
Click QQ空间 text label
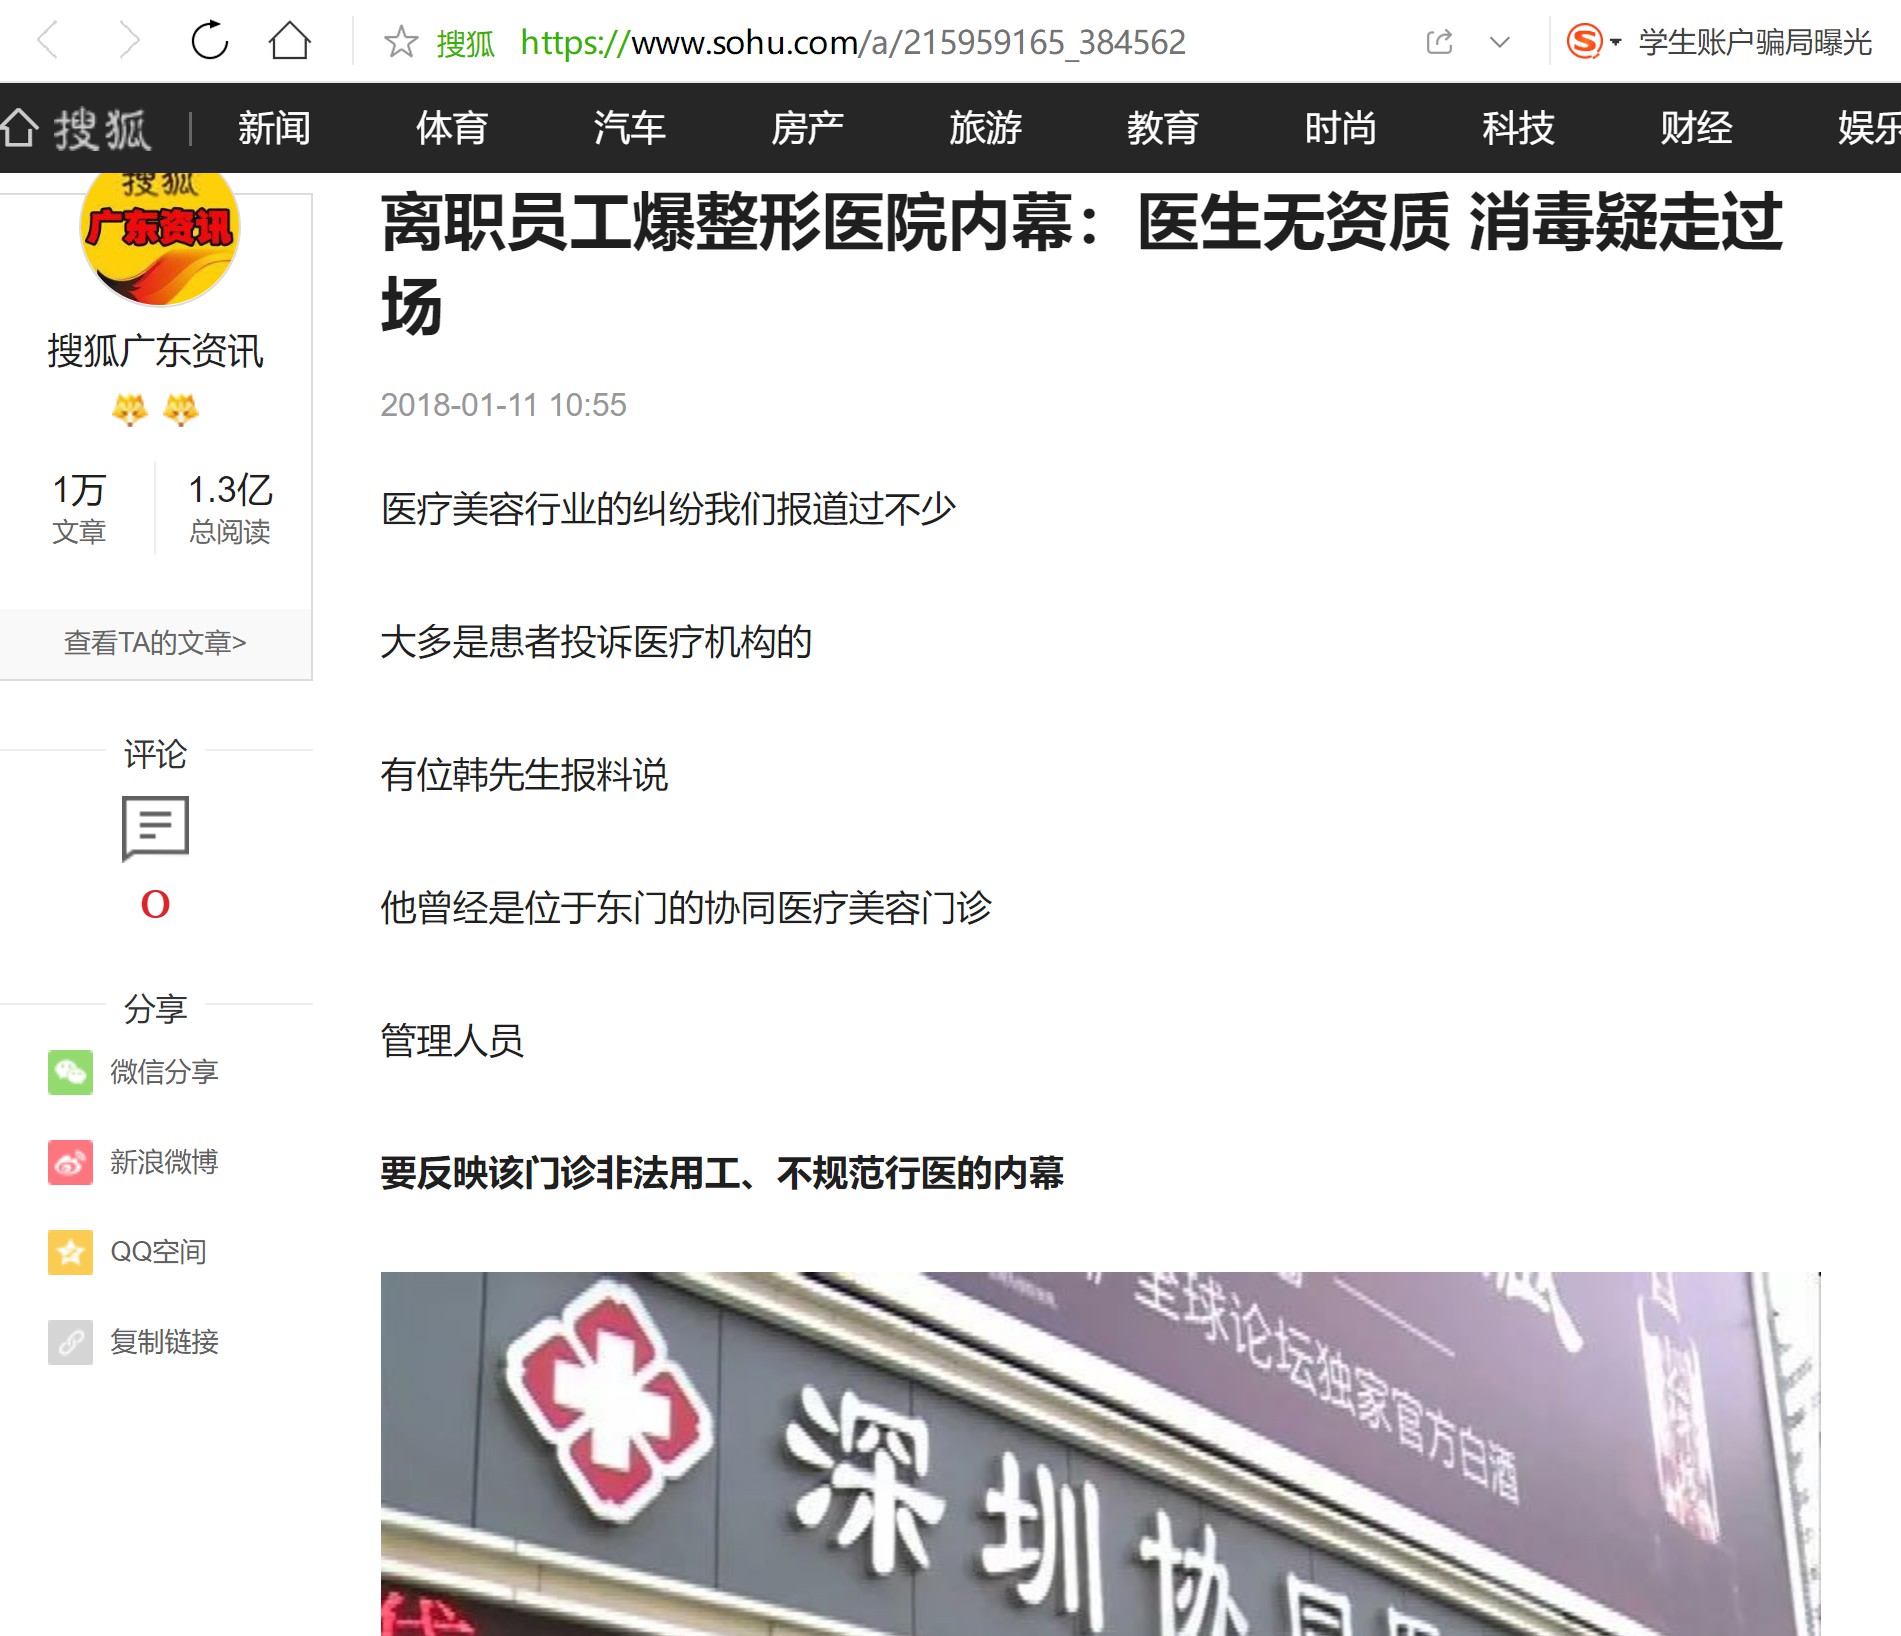(158, 1252)
